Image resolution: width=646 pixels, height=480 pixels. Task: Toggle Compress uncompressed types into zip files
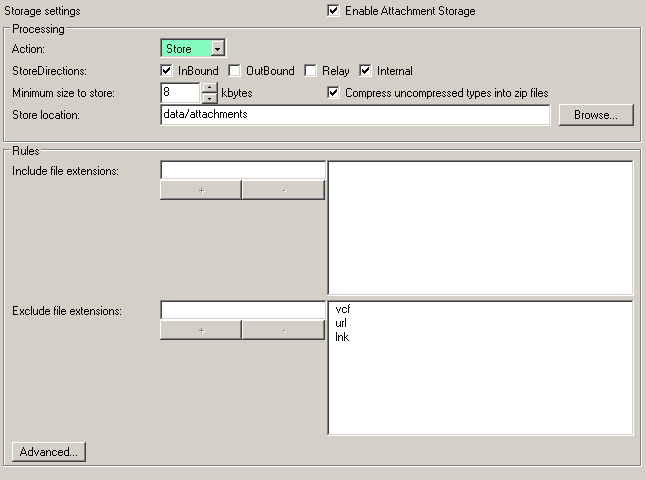334,93
